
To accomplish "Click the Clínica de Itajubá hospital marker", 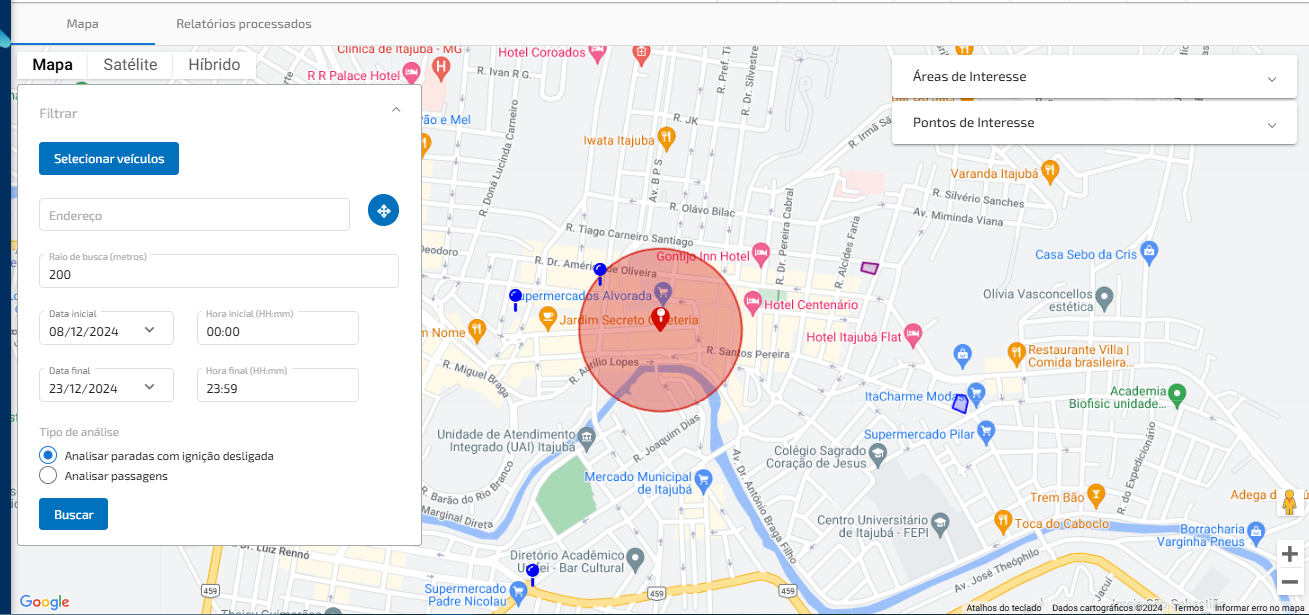I will click(441, 68).
